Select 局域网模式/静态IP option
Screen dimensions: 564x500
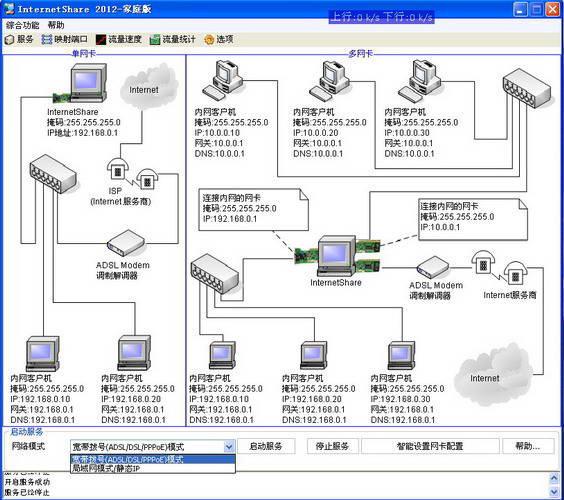(x=153, y=468)
